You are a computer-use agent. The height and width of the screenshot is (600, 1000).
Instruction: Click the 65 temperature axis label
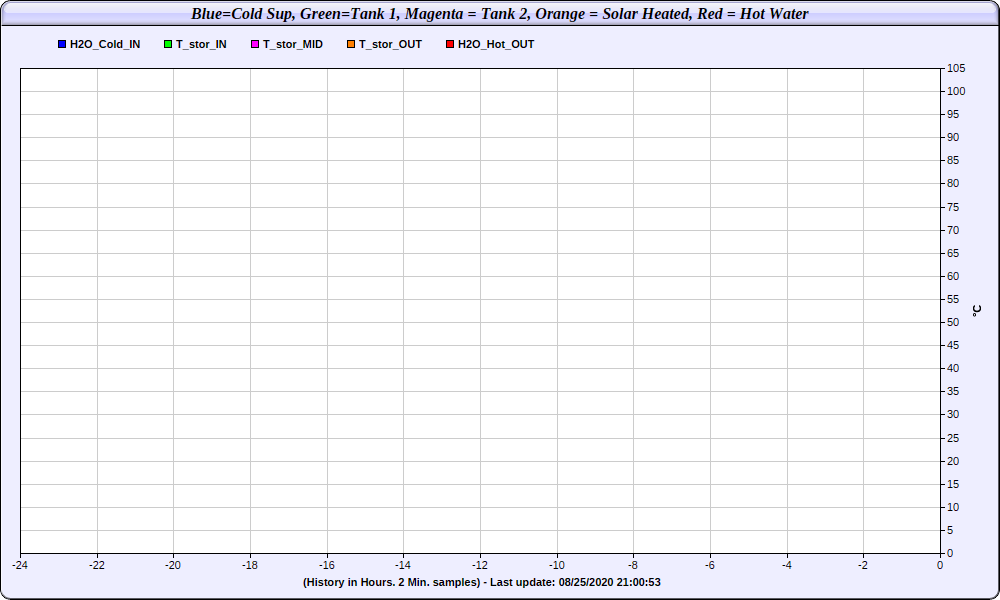pos(953,253)
